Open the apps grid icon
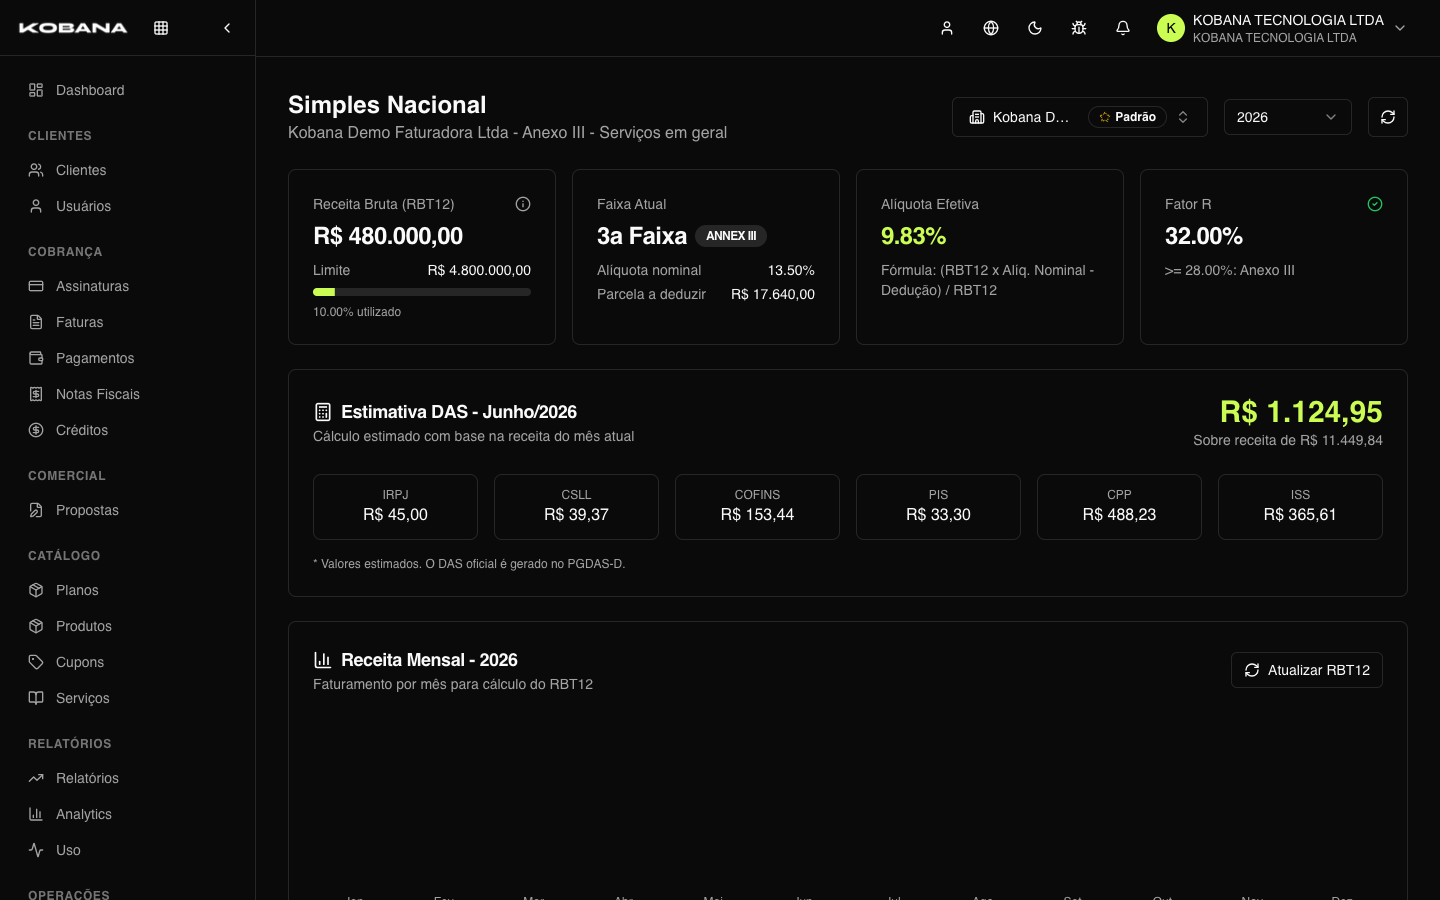The image size is (1440, 900). 161,28
